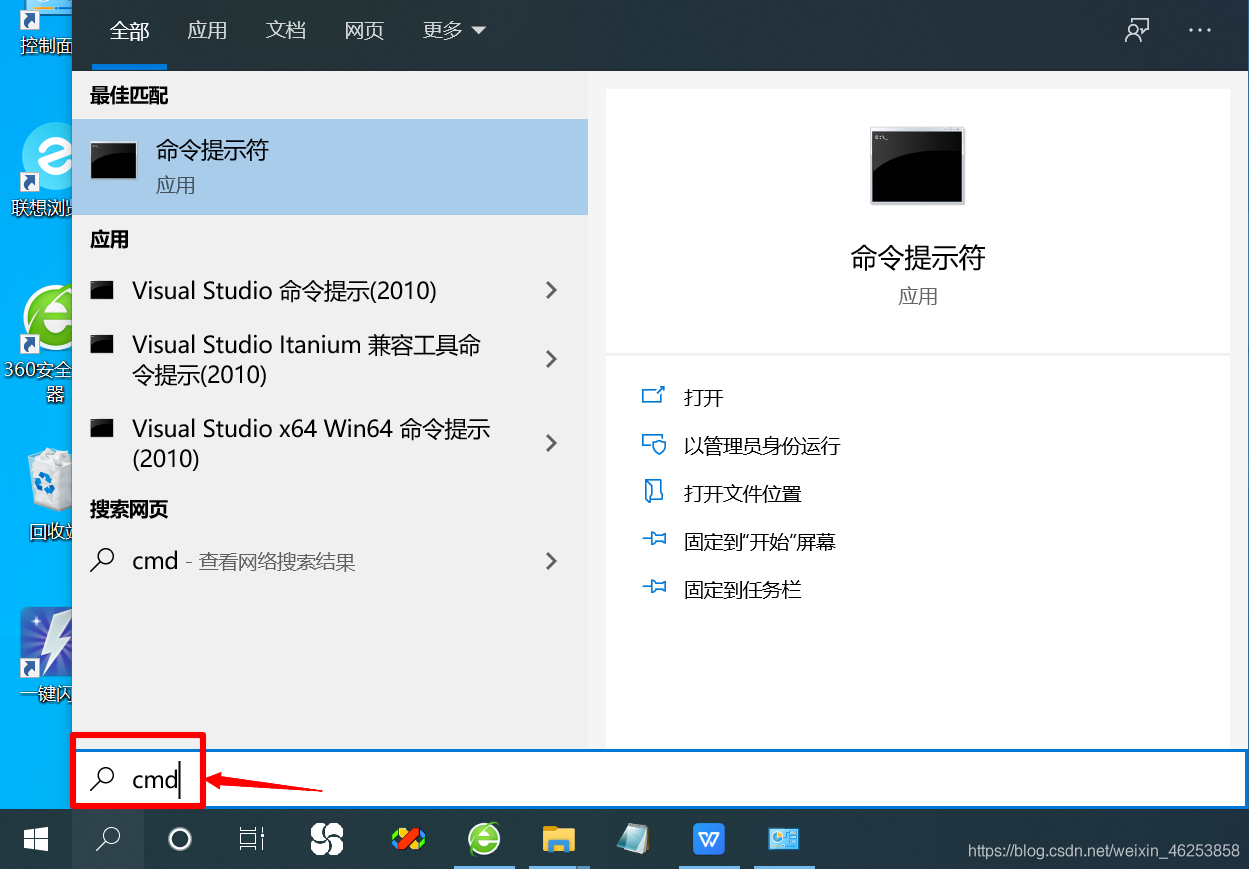Click the search magnifier icon in the search box
Viewport: 1250px width, 870px height.
[x=102, y=778]
